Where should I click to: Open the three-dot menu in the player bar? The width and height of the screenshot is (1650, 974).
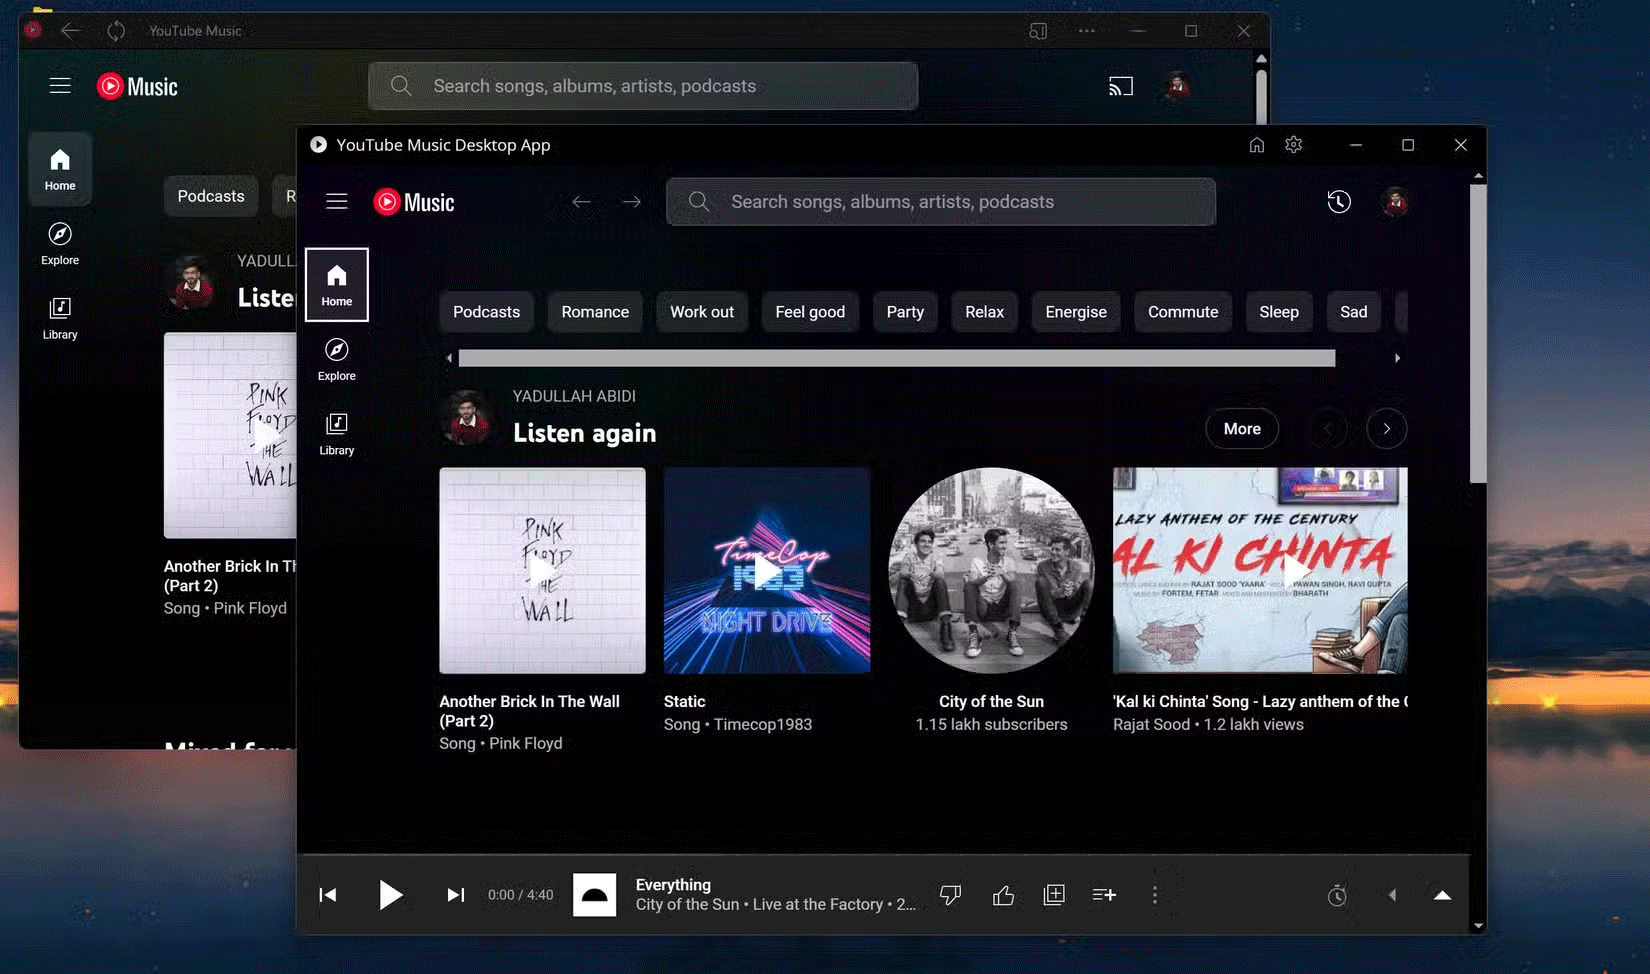tap(1155, 895)
